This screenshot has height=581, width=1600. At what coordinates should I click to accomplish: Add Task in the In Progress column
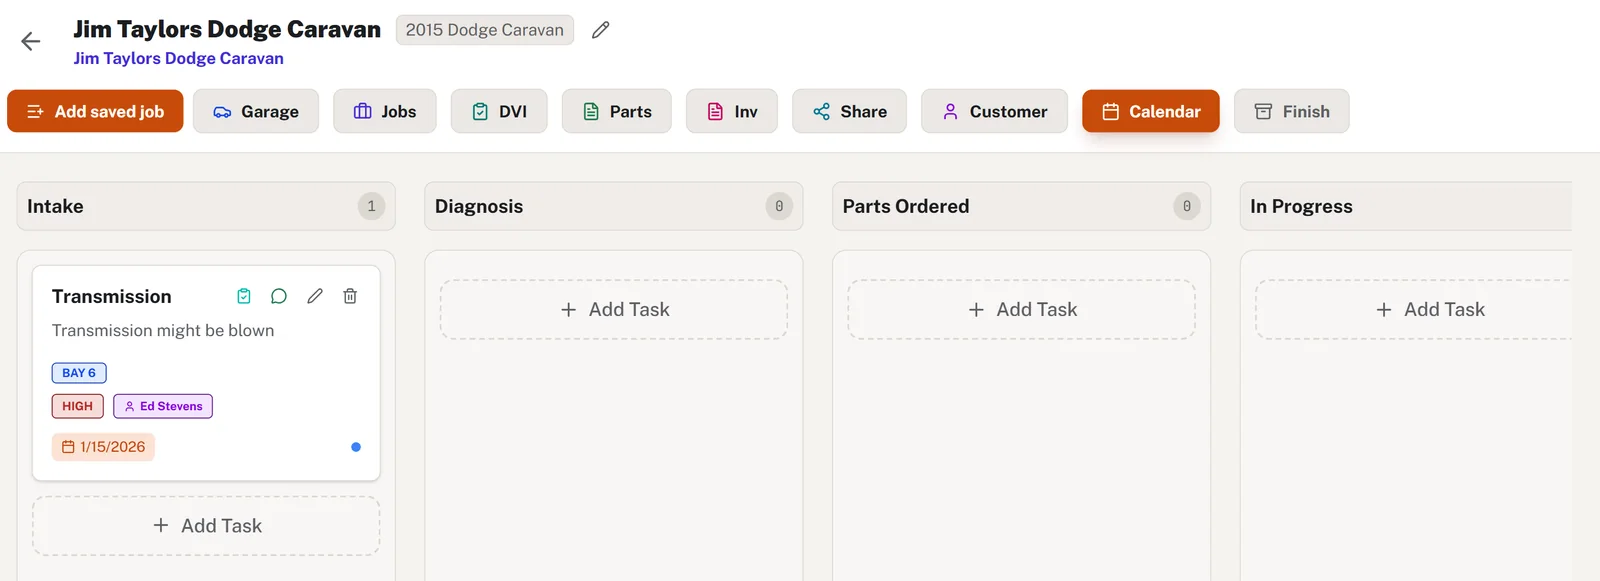1414,310
